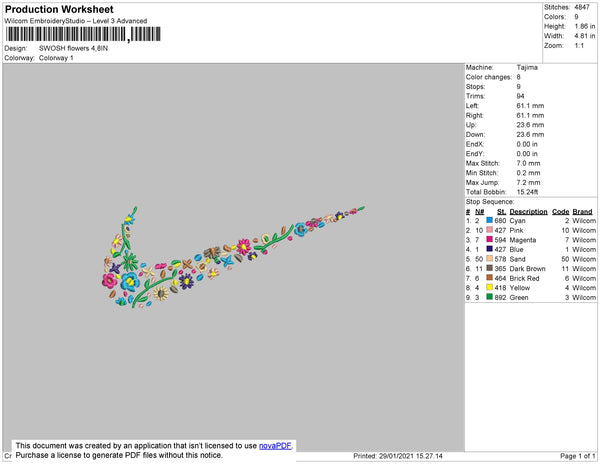Click the Height value 1.86 in

[585, 26]
